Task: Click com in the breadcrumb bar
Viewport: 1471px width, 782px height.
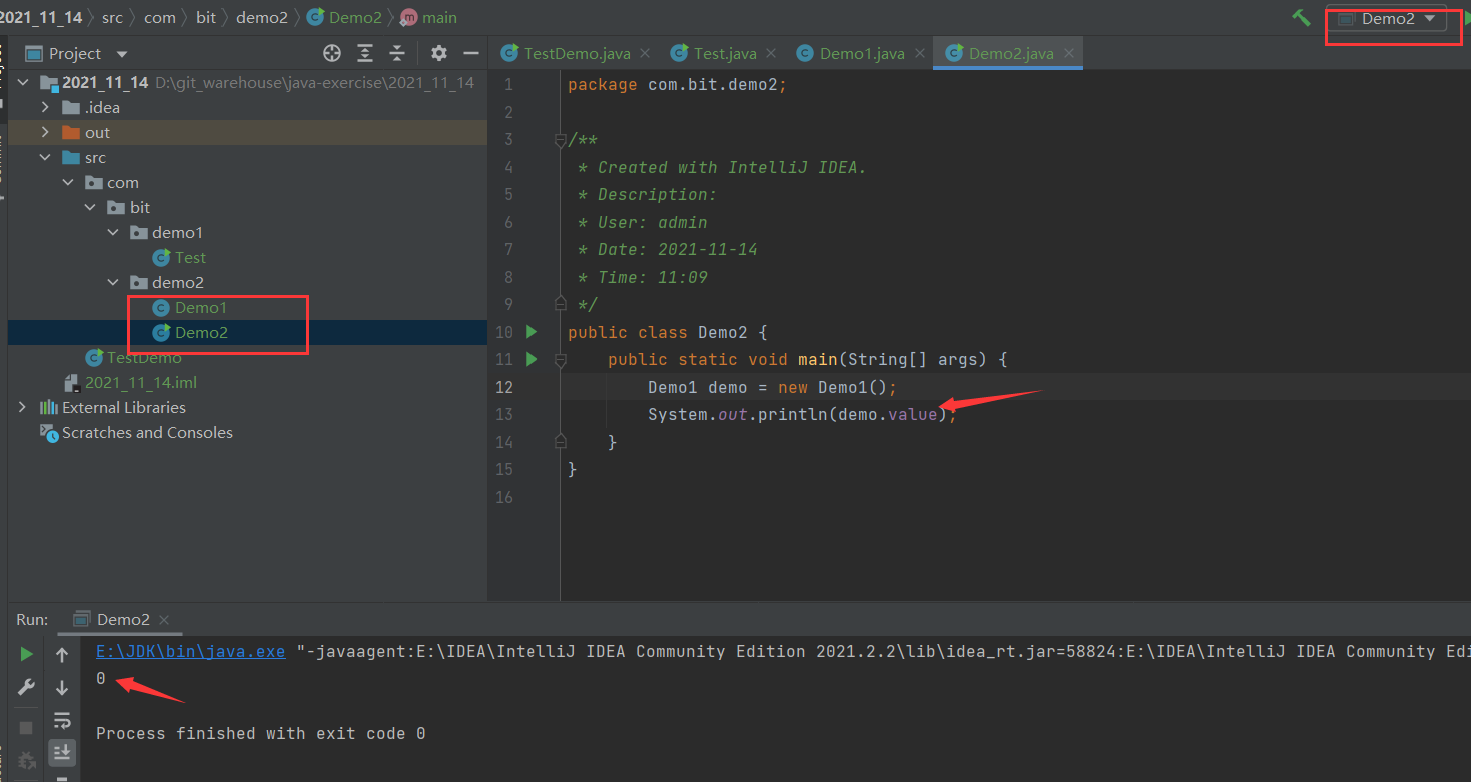Action: coord(160,17)
